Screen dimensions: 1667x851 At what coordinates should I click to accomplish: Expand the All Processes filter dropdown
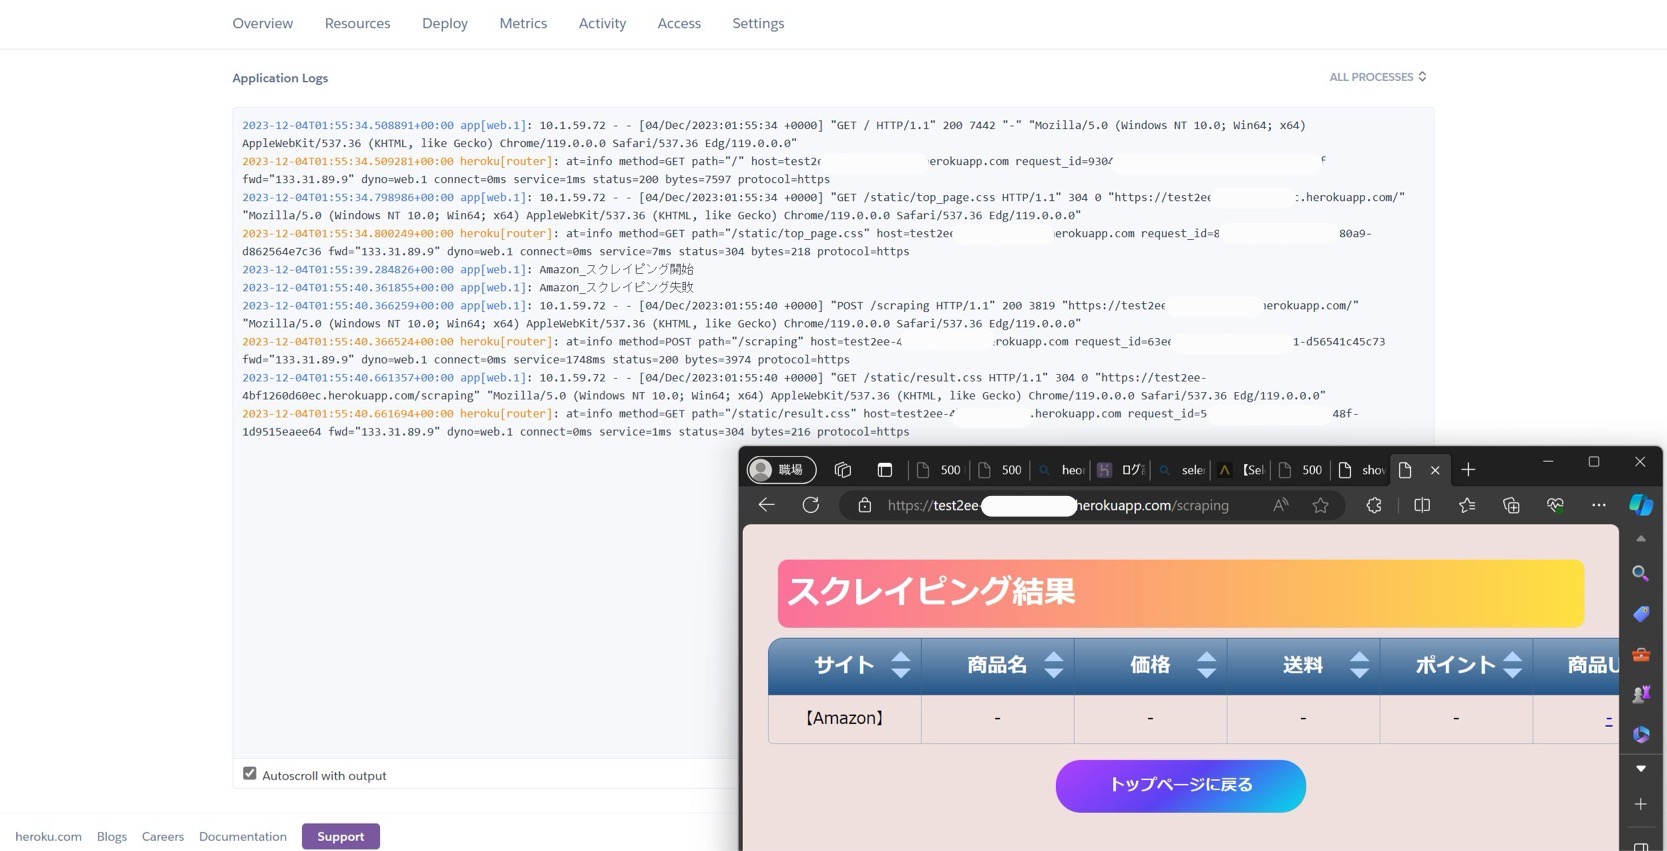(1377, 77)
